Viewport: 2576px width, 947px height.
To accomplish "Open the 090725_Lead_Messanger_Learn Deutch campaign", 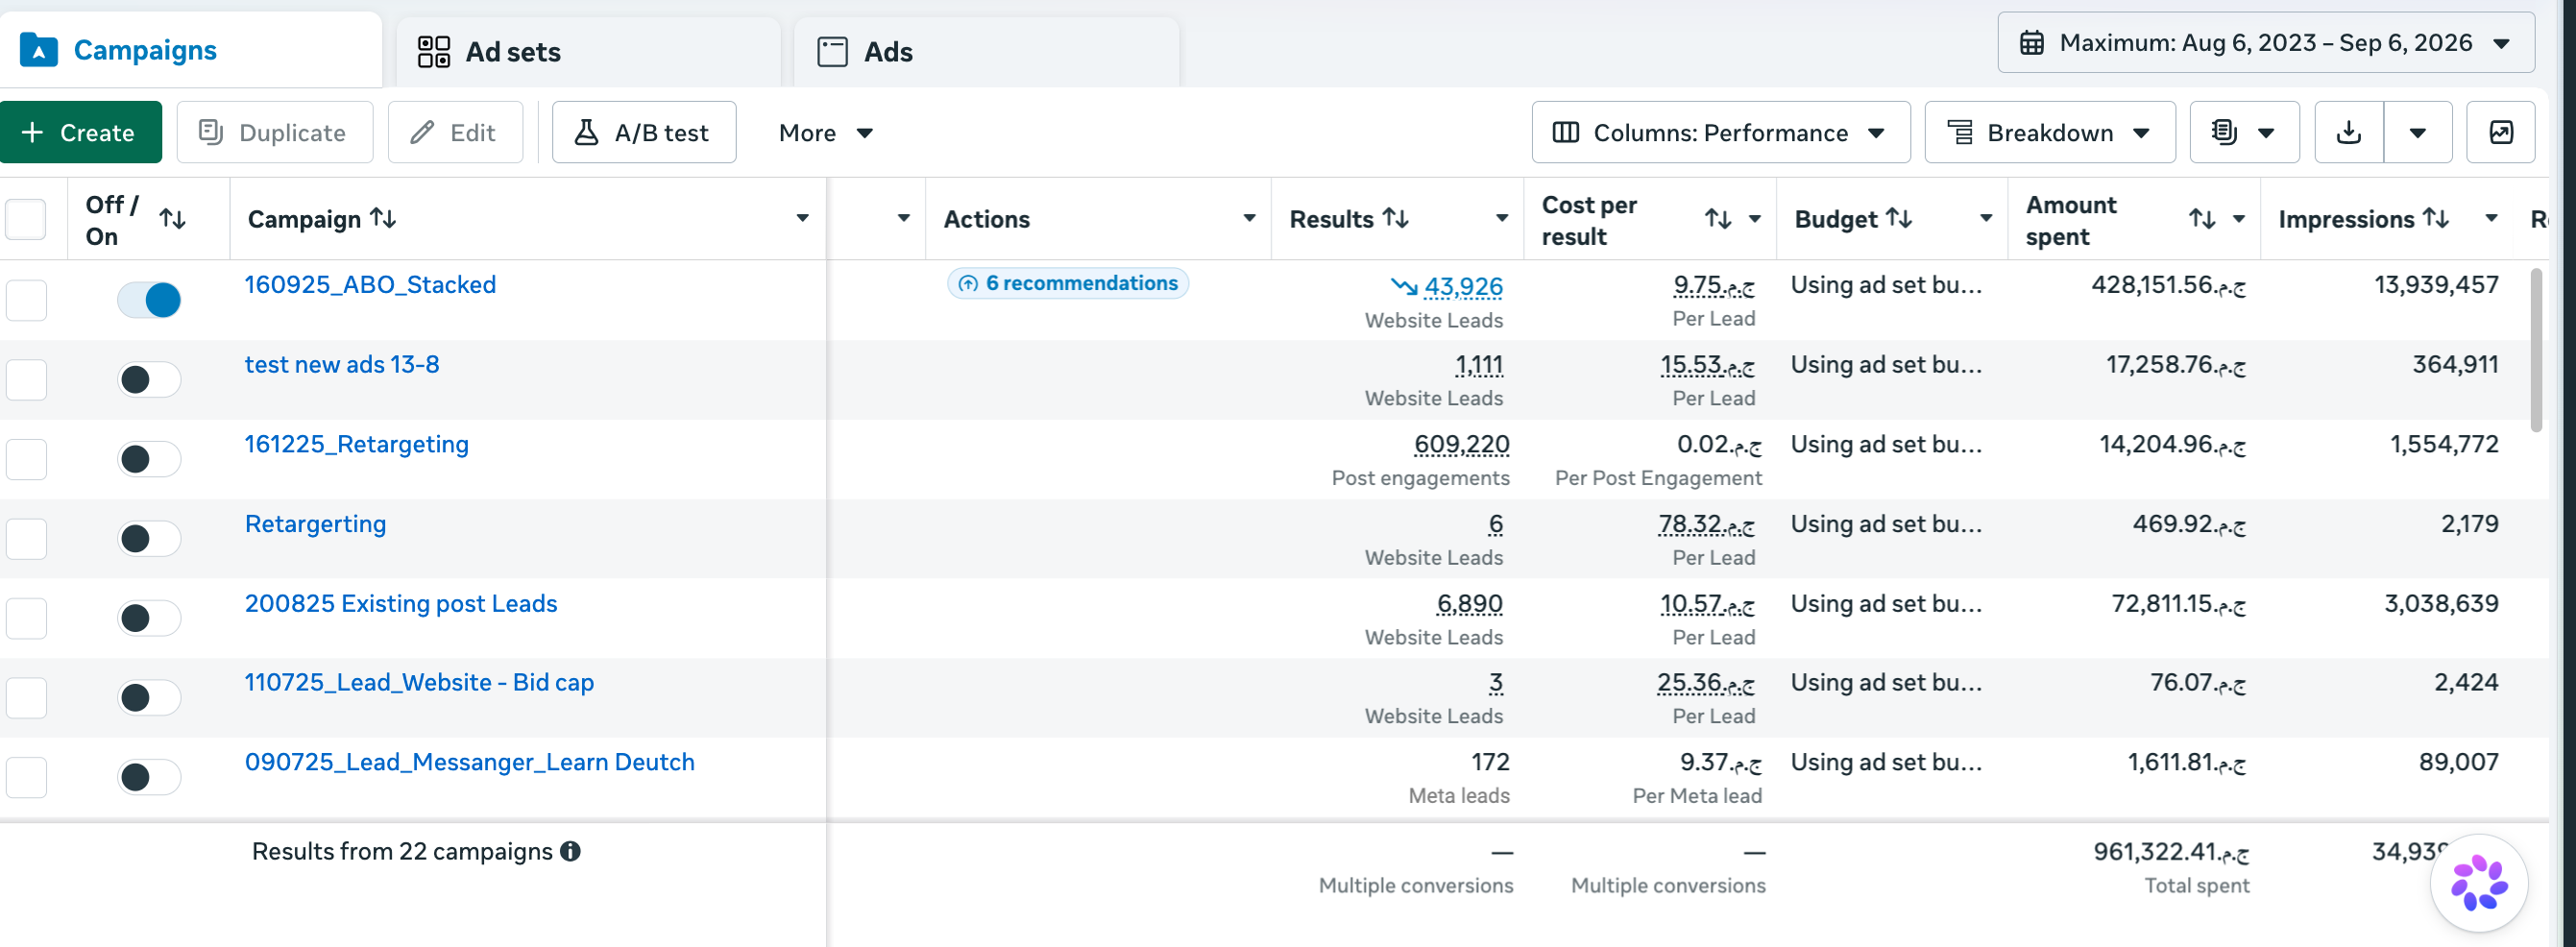I will click(x=469, y=762).
